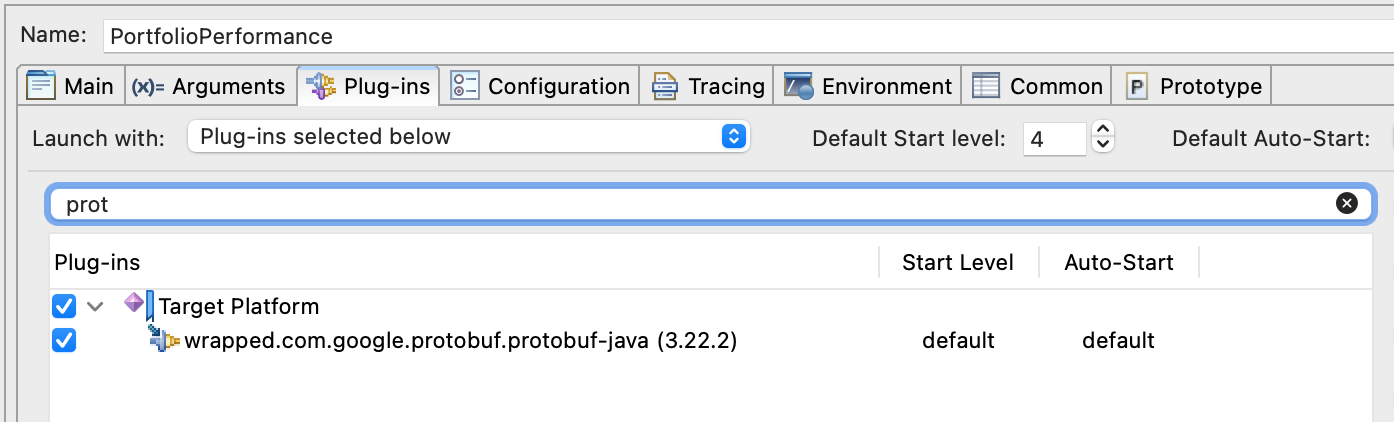Click the Tracing tab icon

click(665, 86)
